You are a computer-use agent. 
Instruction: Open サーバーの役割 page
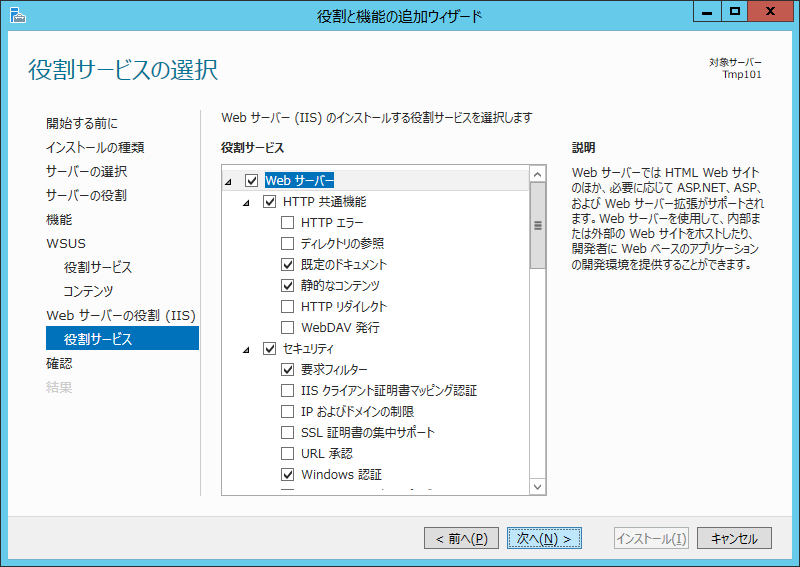coord(86,195)
